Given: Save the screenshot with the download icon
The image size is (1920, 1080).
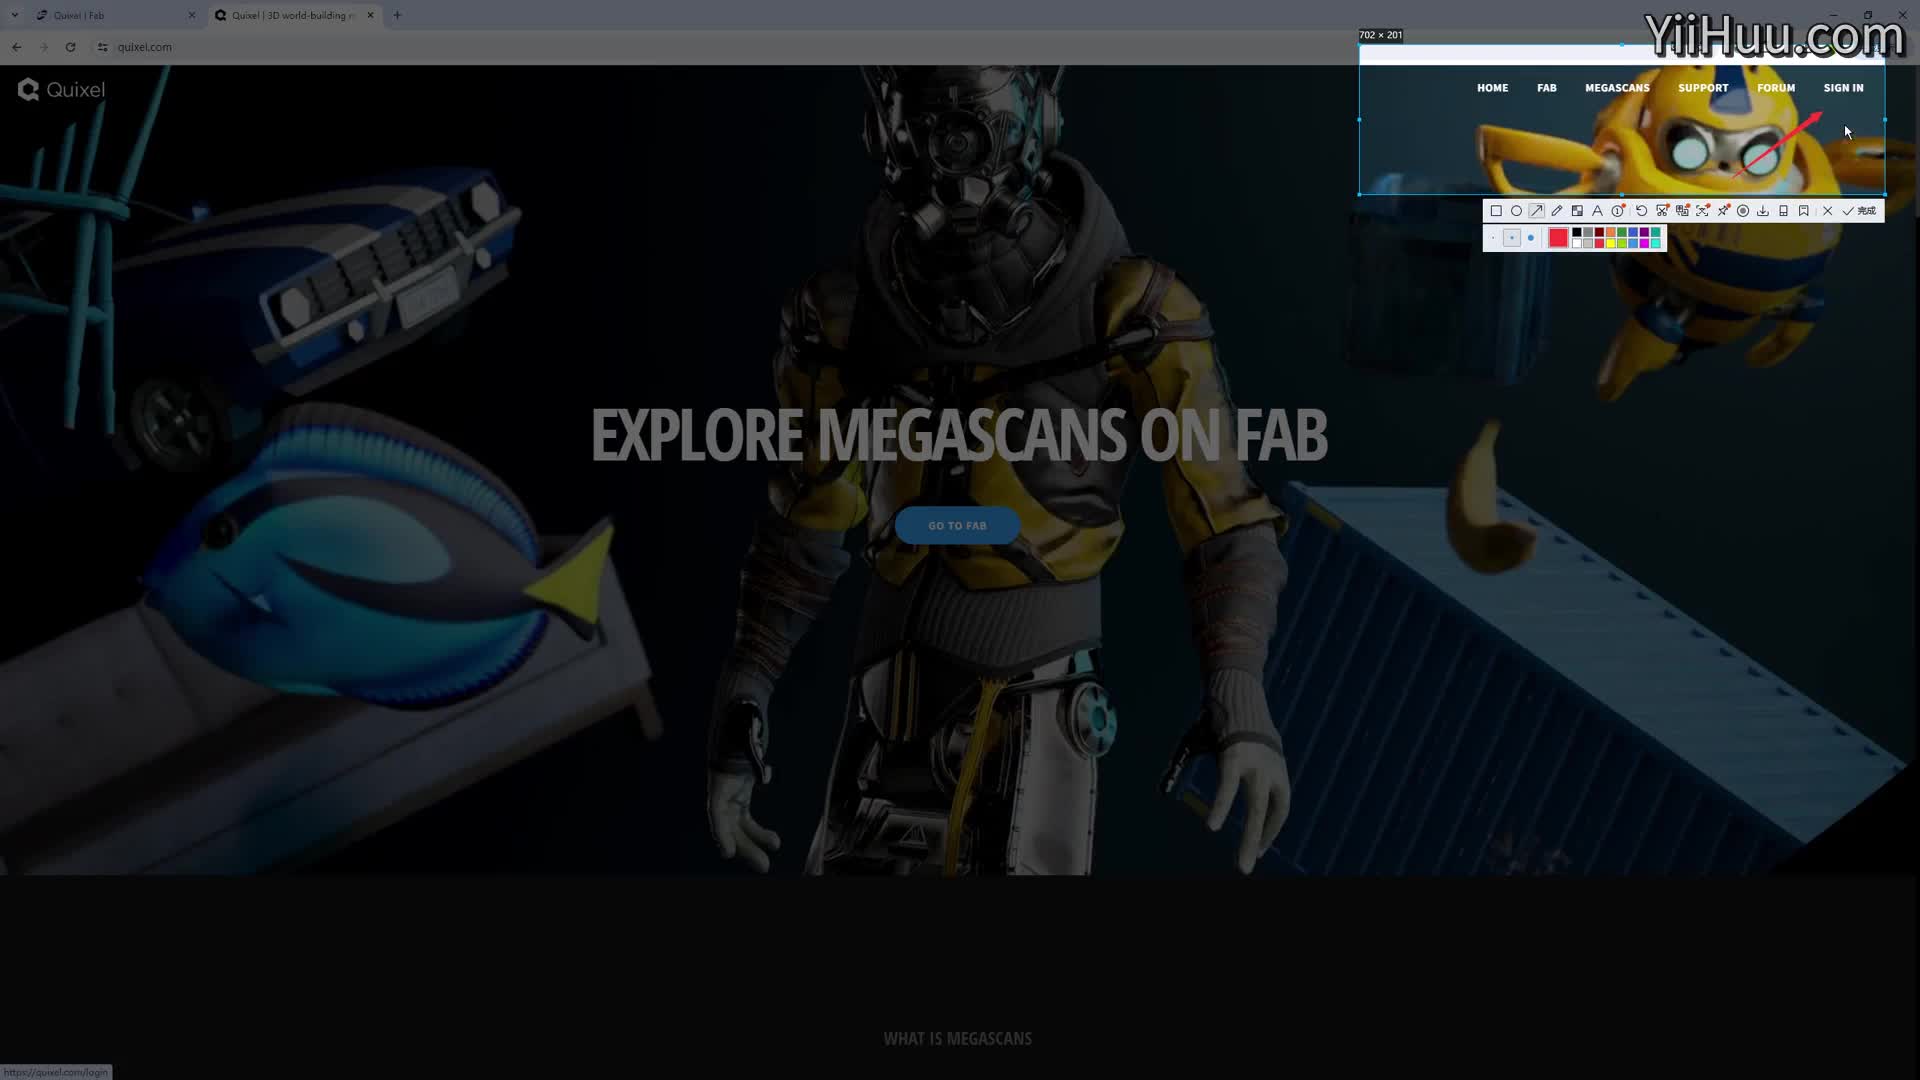Looking at the screenshot, I should click(x=1763, y=211).
